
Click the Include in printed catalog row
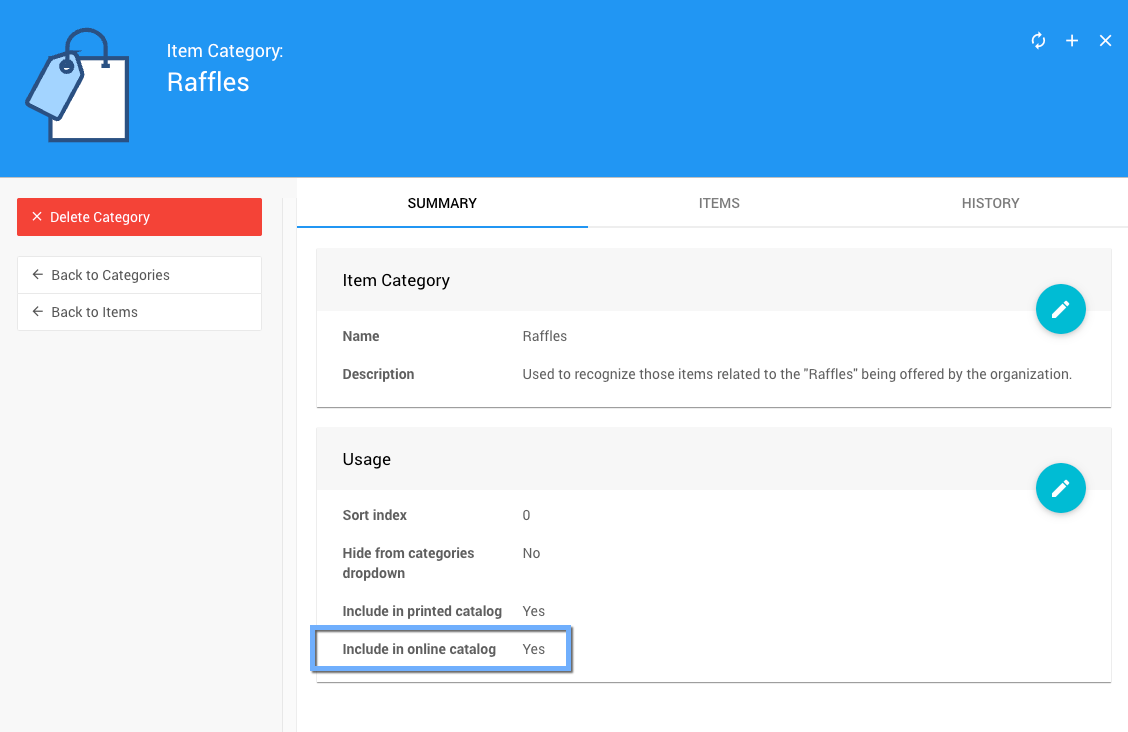(444, 611)
